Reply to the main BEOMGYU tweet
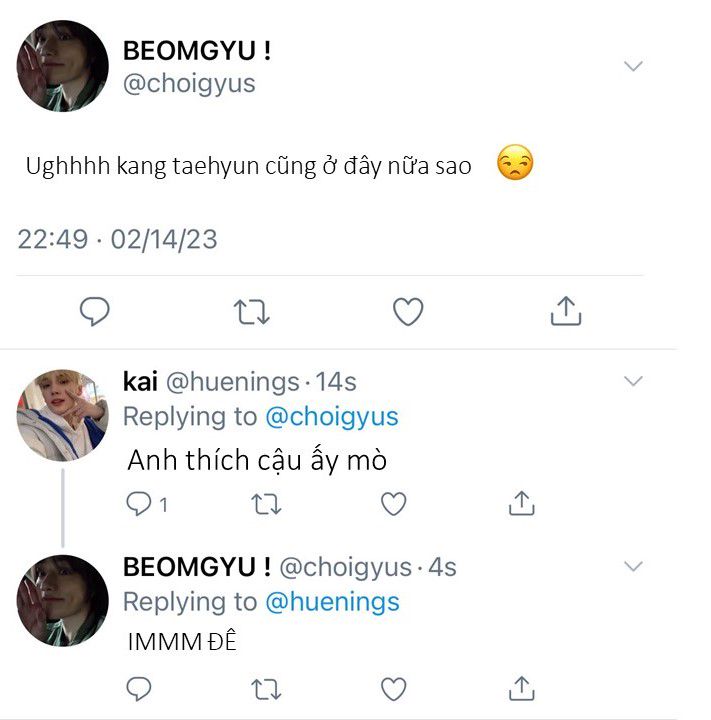Viewport: 711px width, 720px height. click(94, 312)
